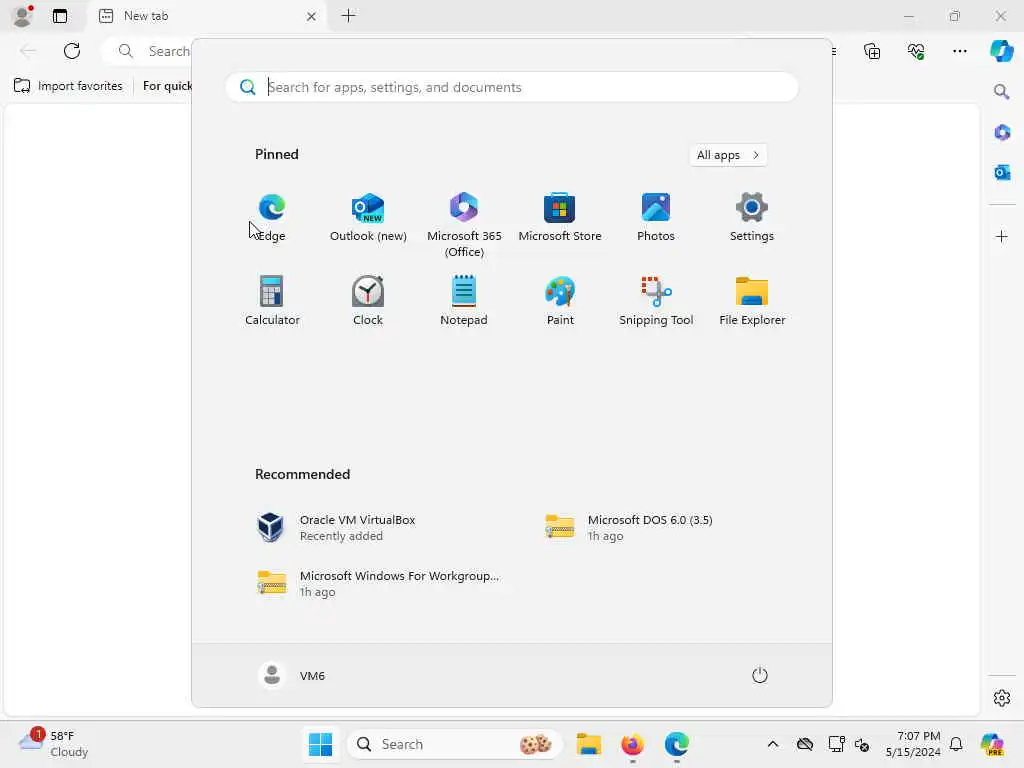
Task: Launch the Calculator app
Action: click(272, 301)
